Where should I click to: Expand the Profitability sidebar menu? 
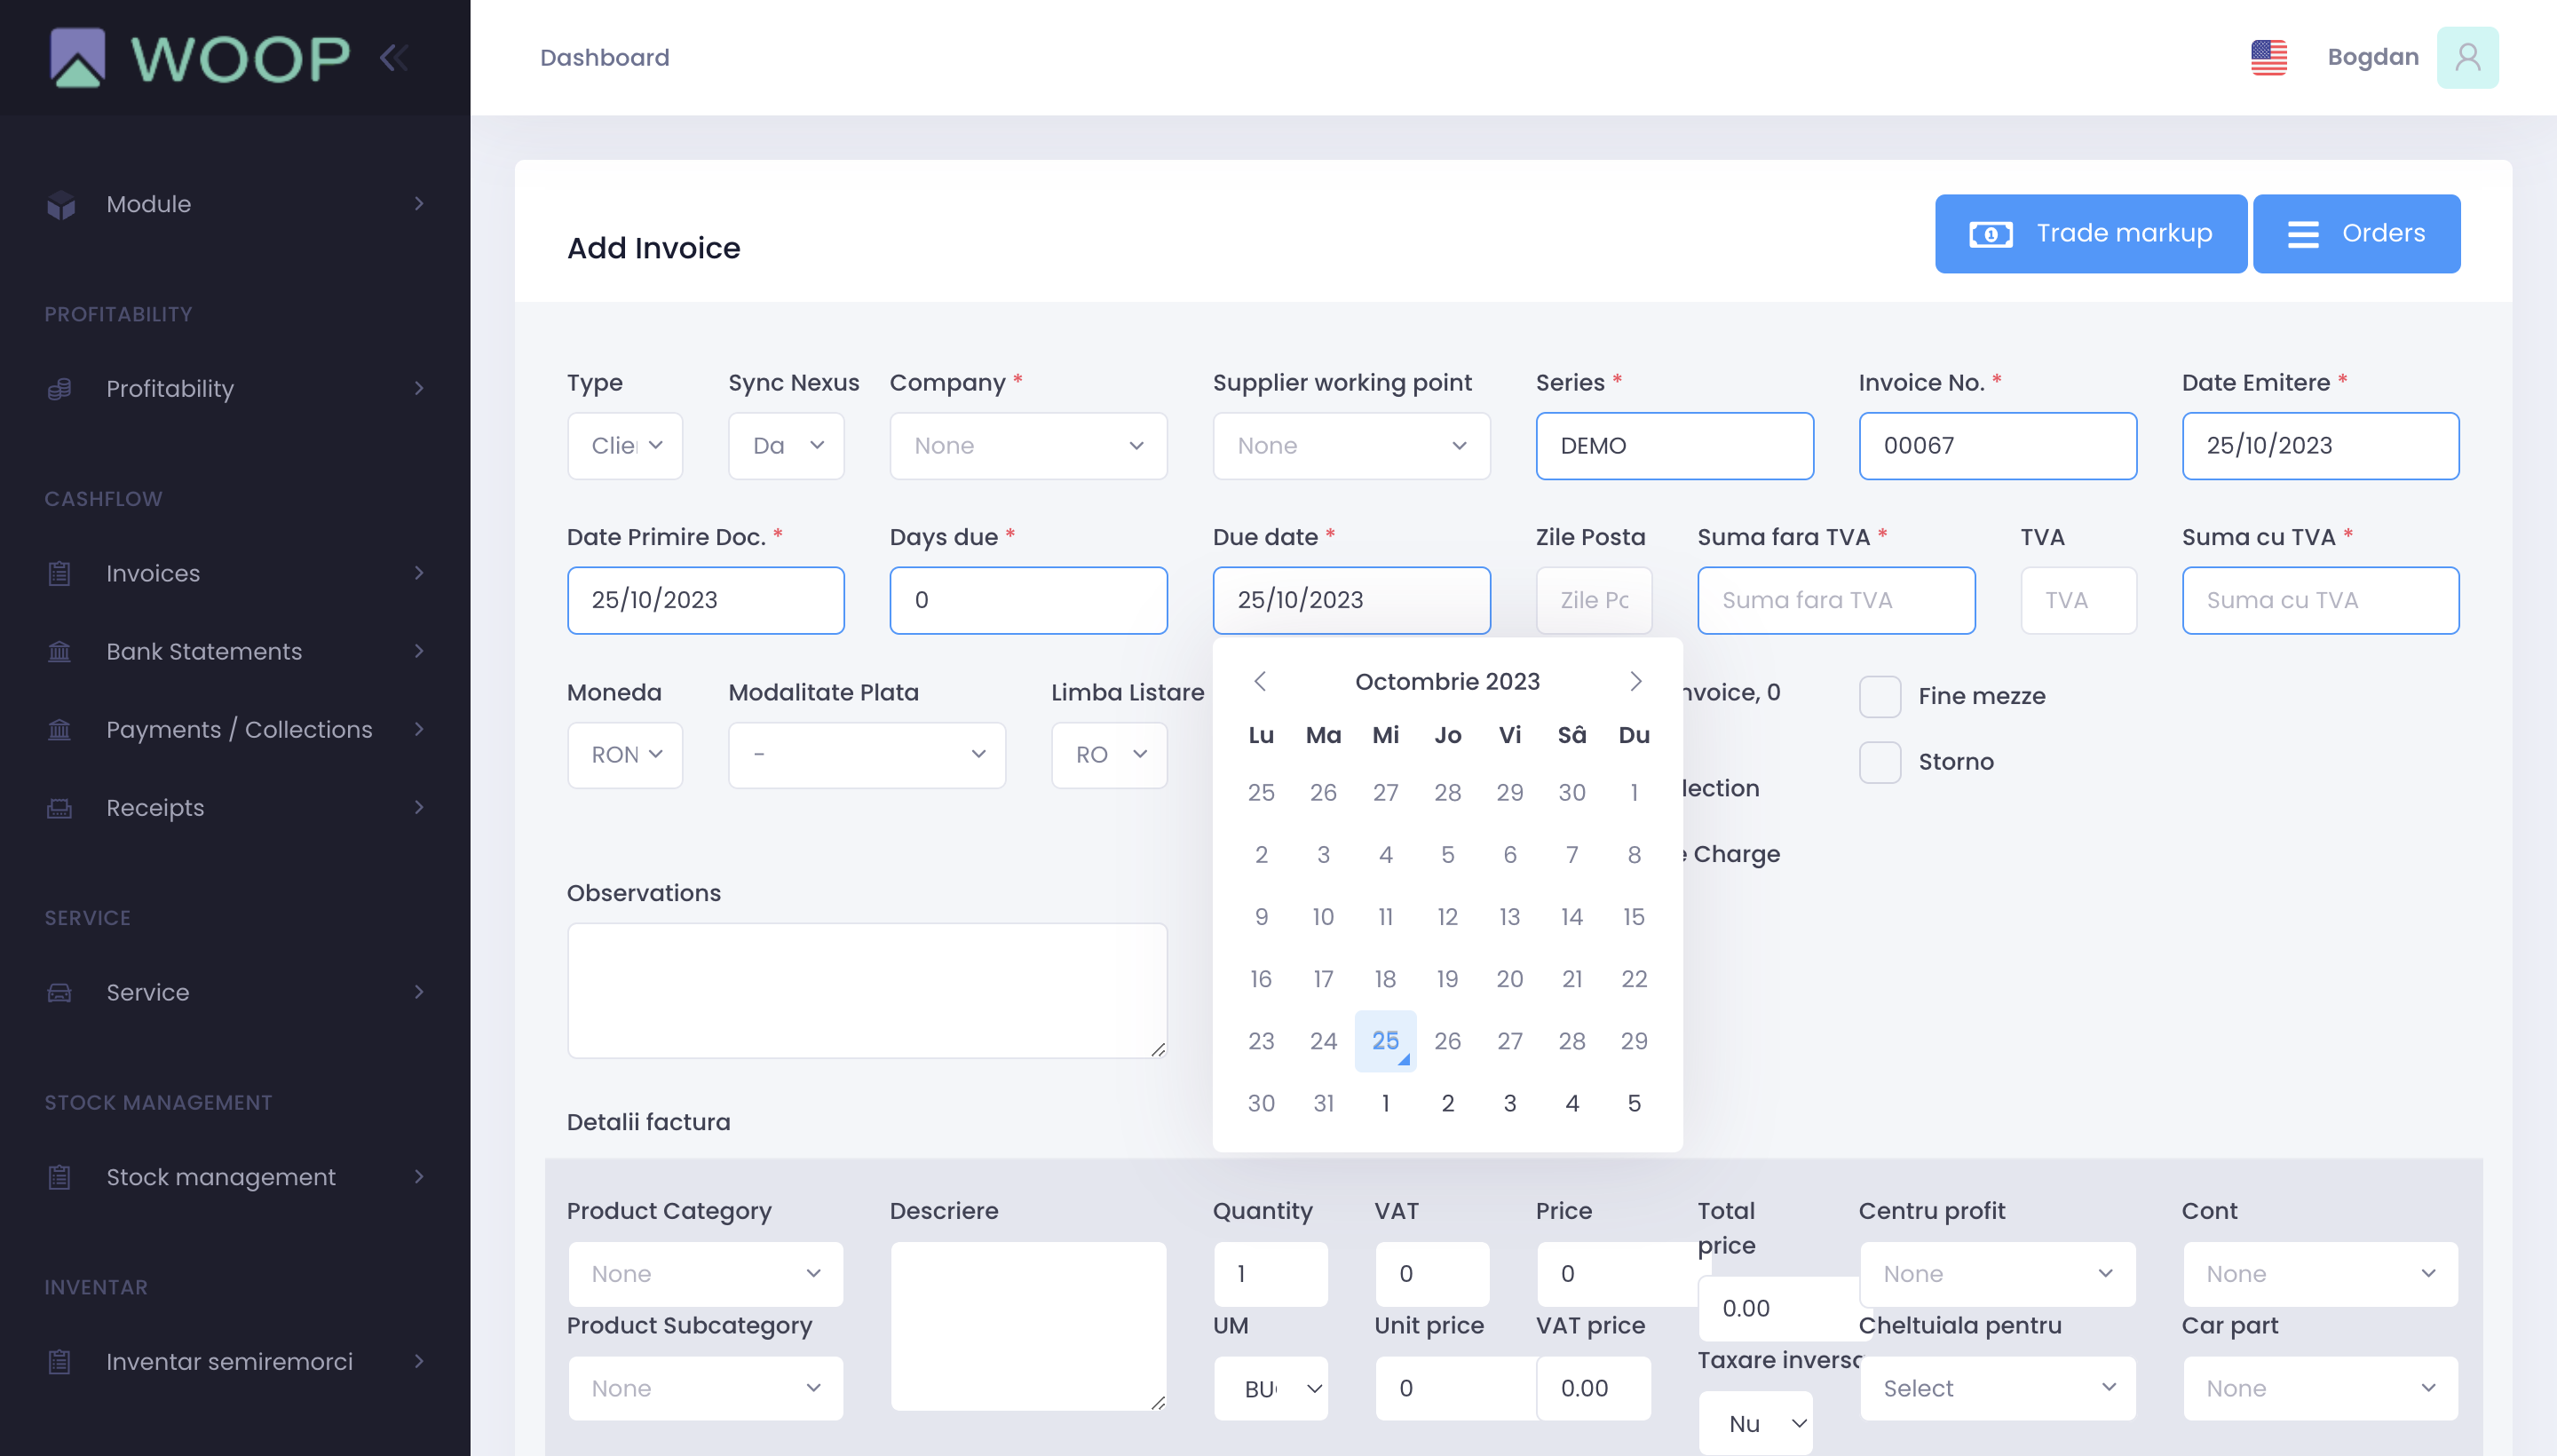pos(419,388)
